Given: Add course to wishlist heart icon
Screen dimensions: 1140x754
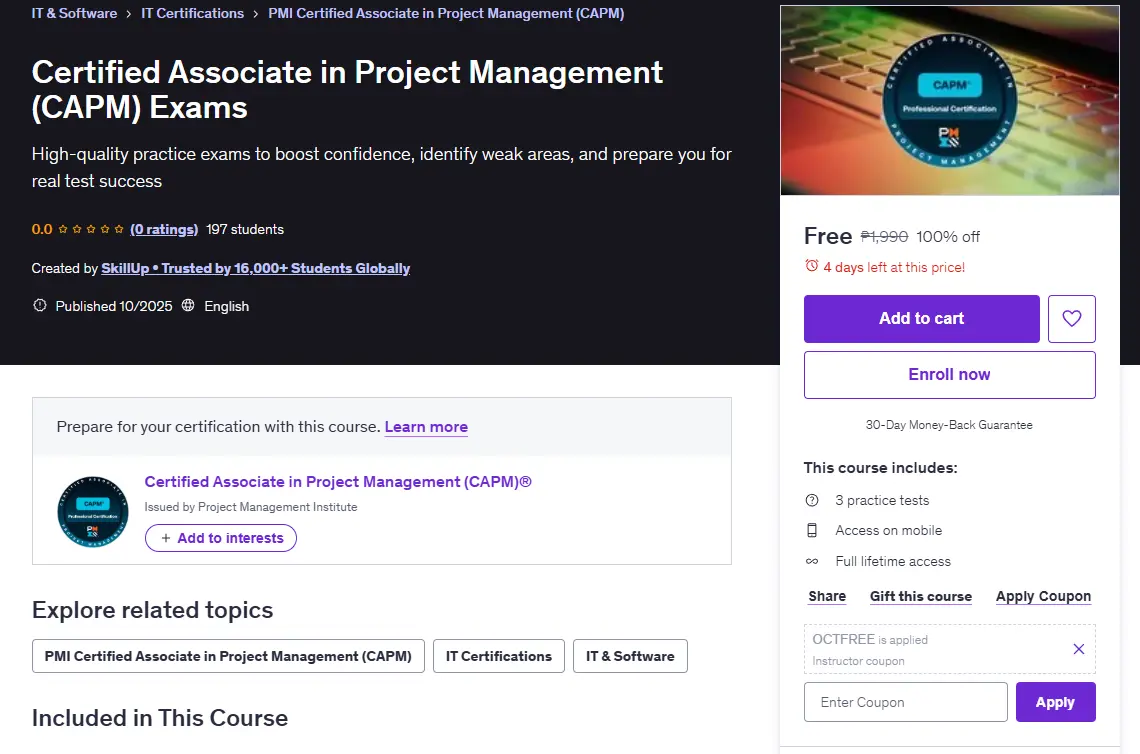Looking at the screenshot, I should [x=1071, y=318].
